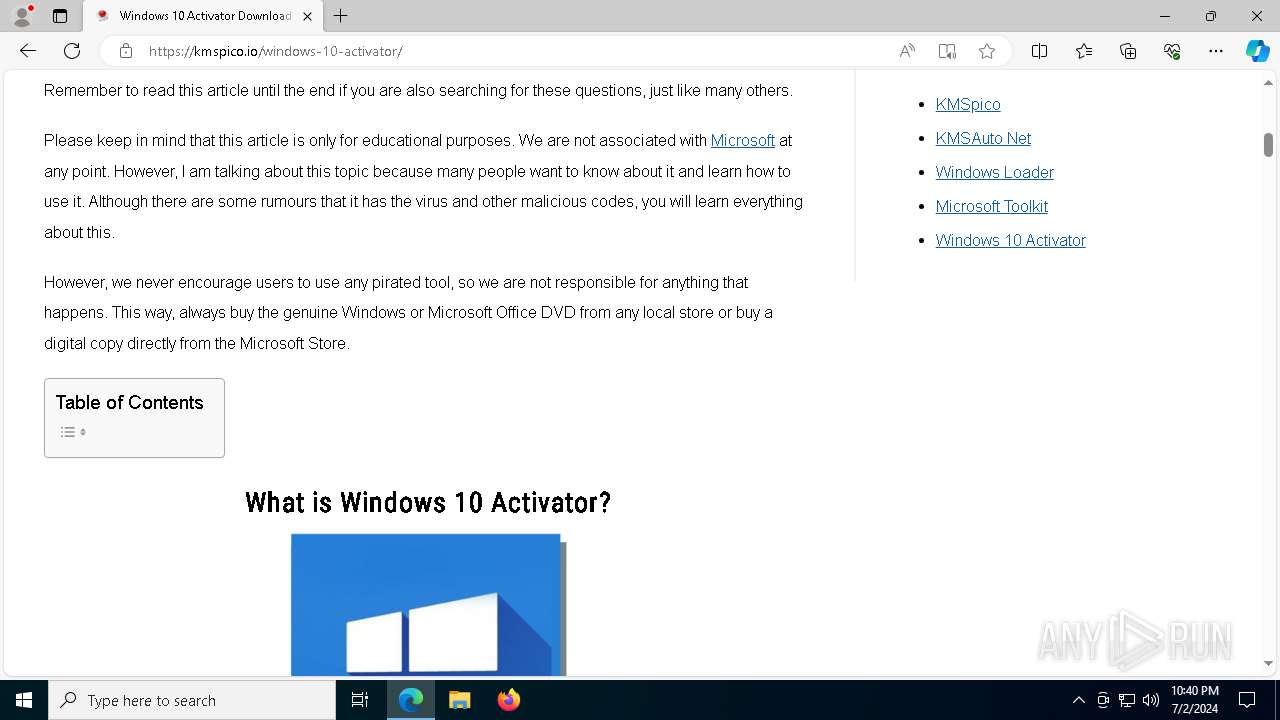Go back to the previous page
Image resolution: width=1280 pixels, height=720 pixels.
[28, 51]
